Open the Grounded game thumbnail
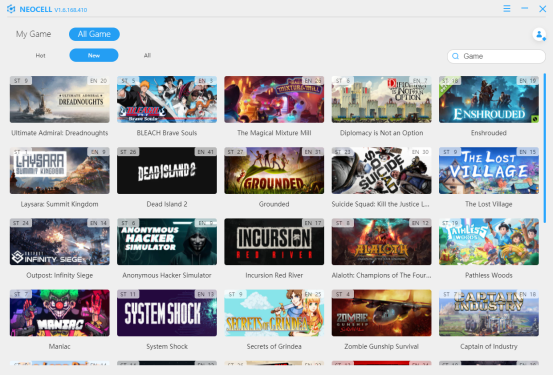The height and width of the screenshot is (376, 553). click(274, 170)
